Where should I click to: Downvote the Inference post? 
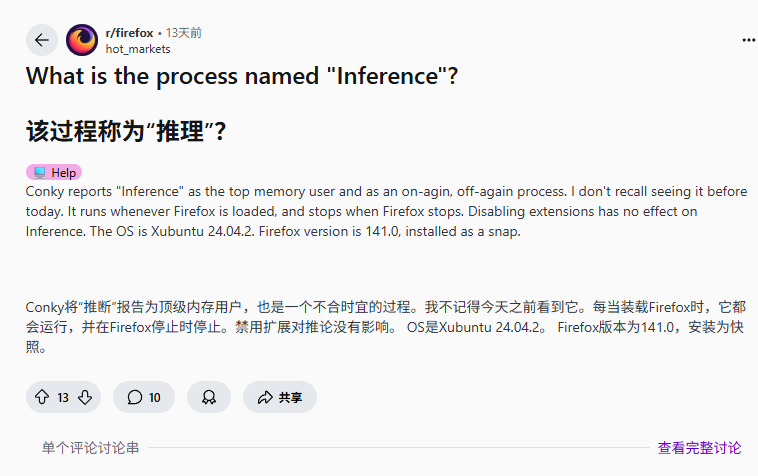click(85, 397)
